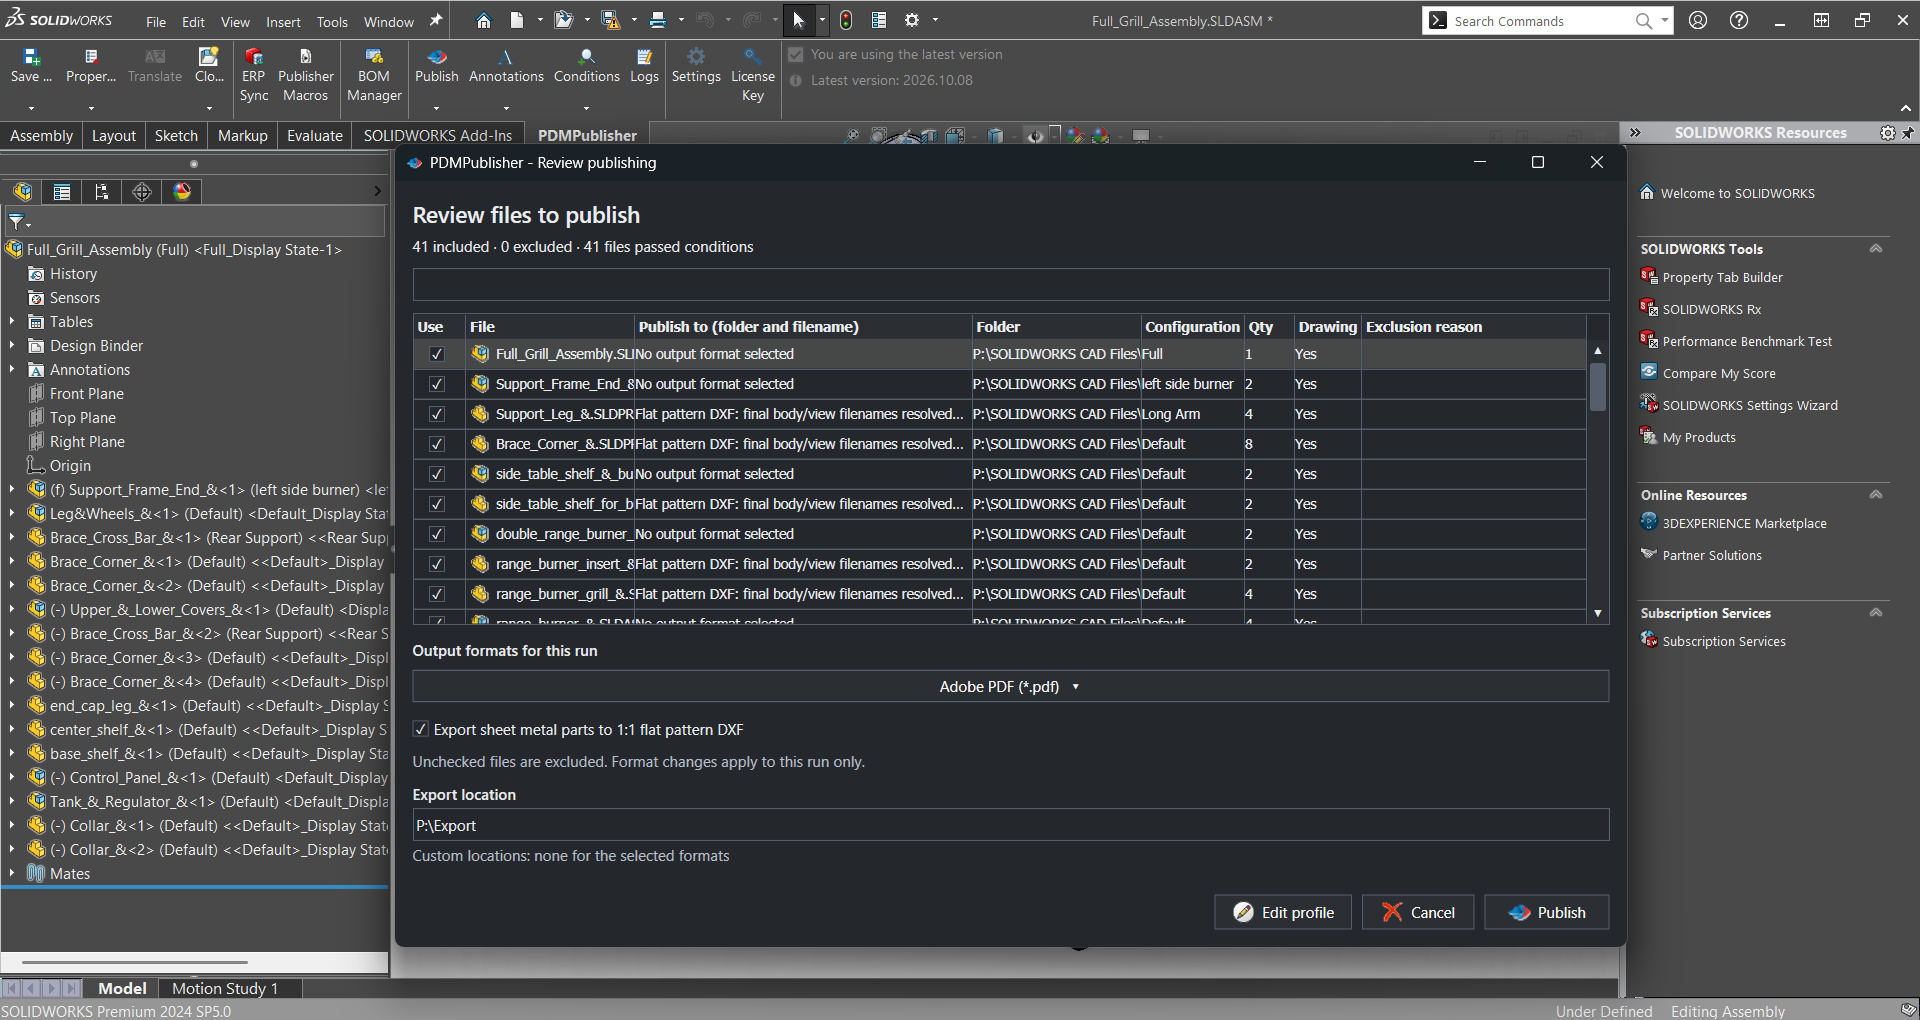Viewport: 1920px width, 1020px height.
Task: Click the Home icon in the title toolbar
Action: click(x=484, y=20)
